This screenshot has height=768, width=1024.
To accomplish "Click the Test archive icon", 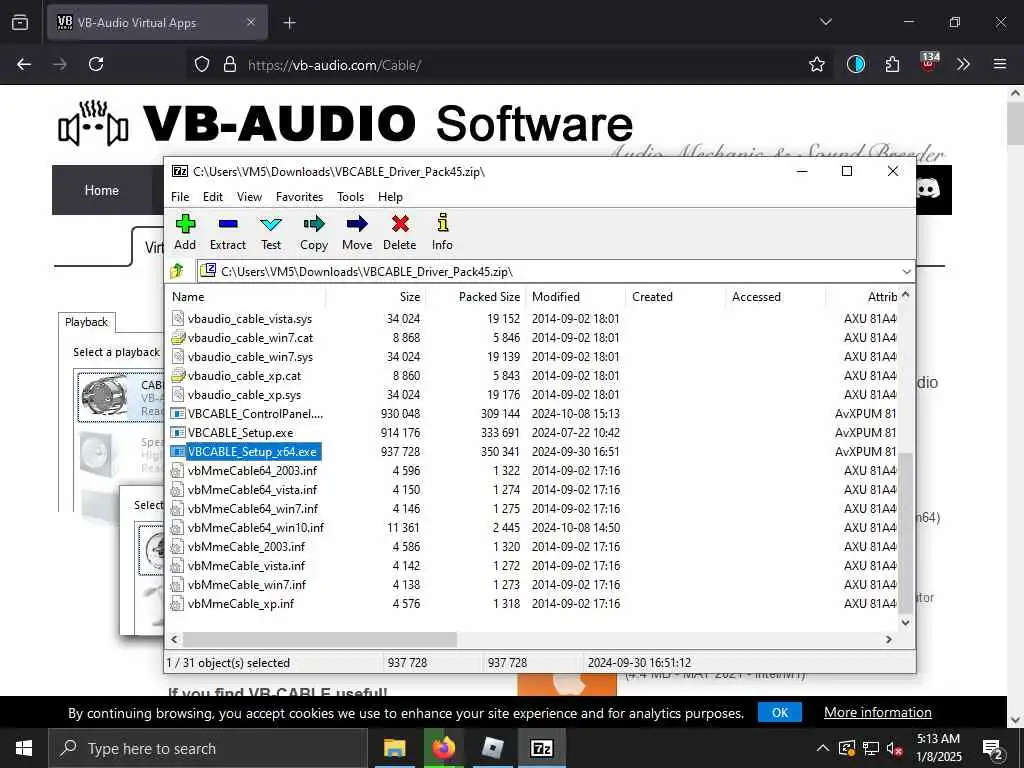I will click(270, 232).
